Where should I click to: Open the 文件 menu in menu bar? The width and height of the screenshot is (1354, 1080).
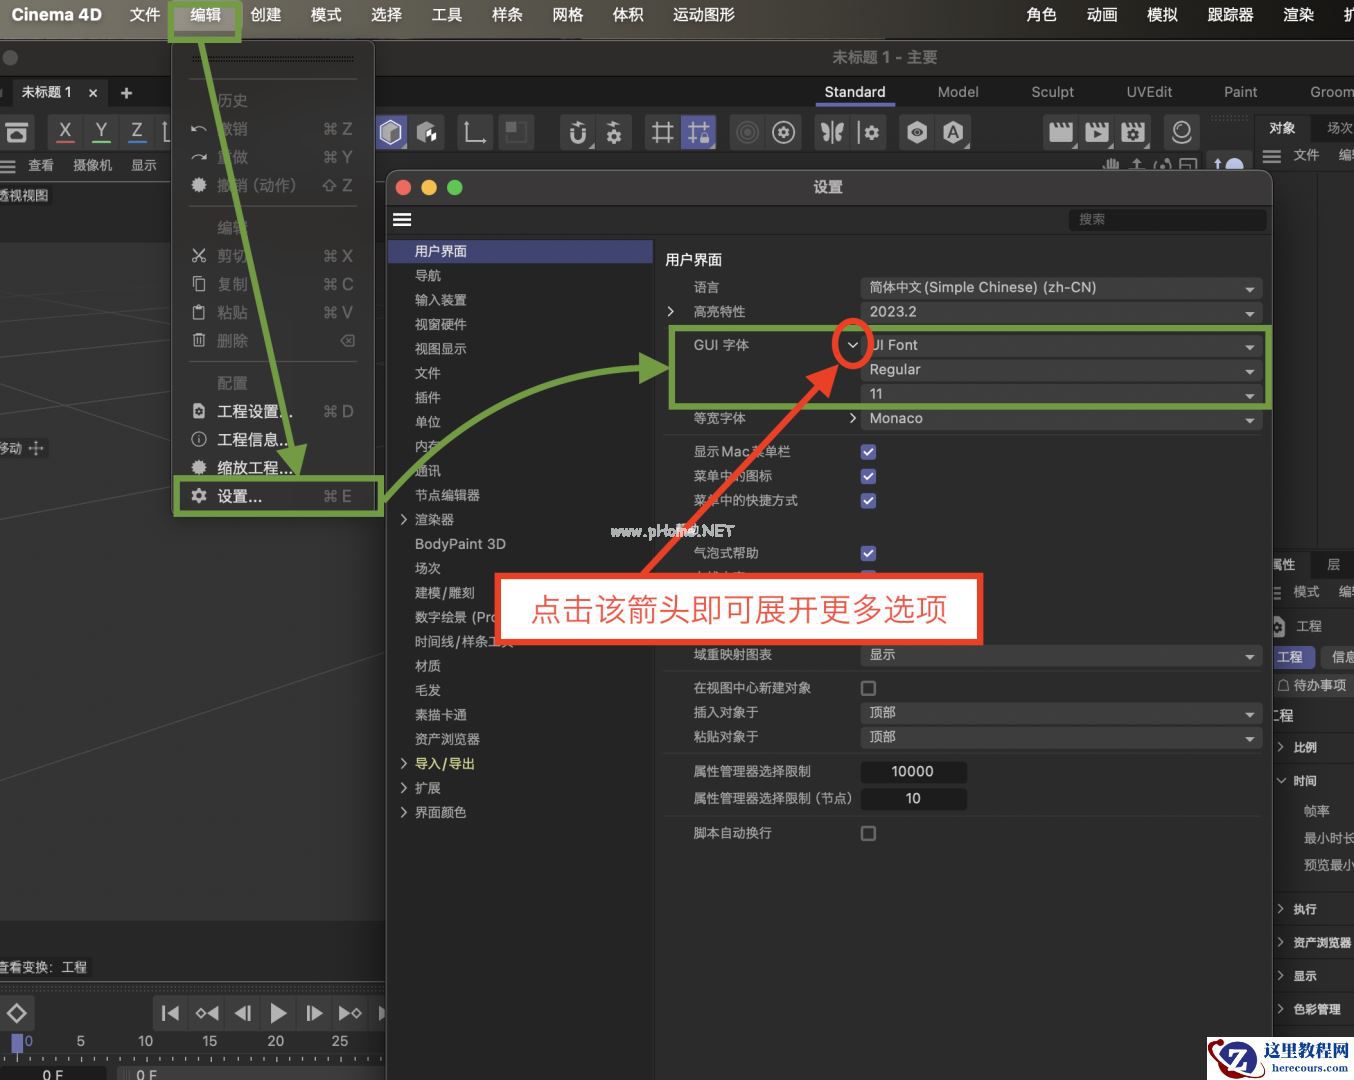tap(145, 15)
